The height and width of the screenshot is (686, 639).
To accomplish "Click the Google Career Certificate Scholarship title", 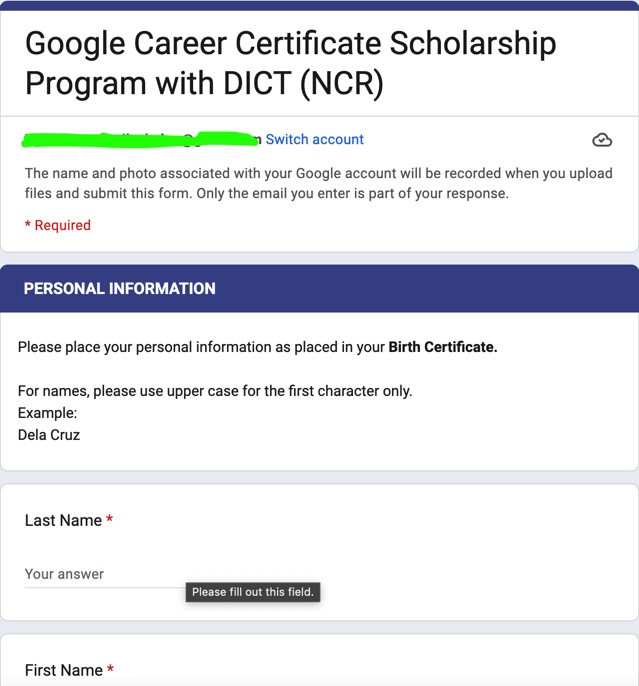I will (x=290, y=63).
